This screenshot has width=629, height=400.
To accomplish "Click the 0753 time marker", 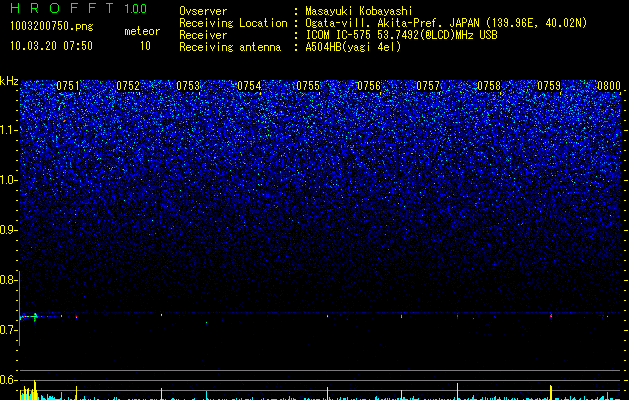I will point(188,86).
